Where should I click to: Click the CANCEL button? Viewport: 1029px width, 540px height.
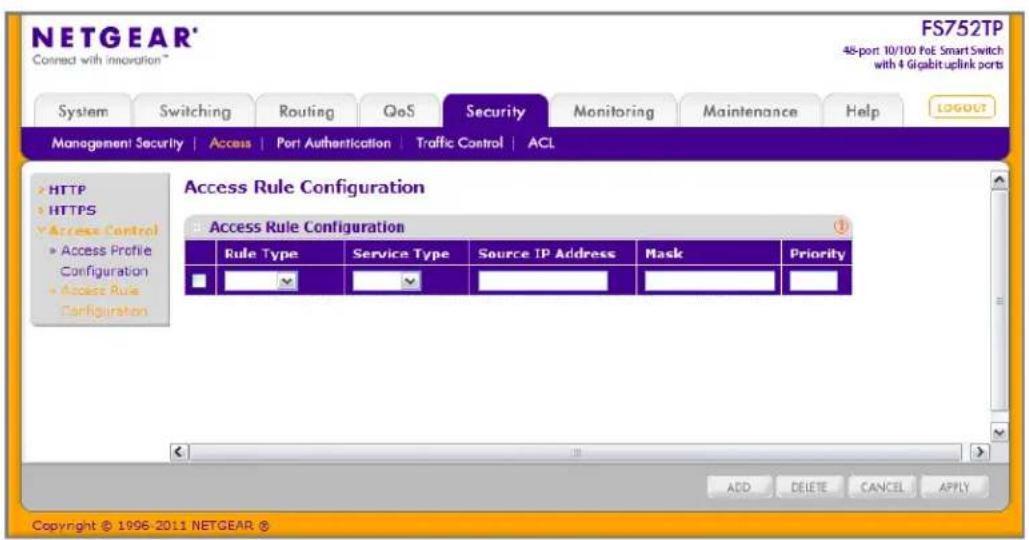click(882, 488)
